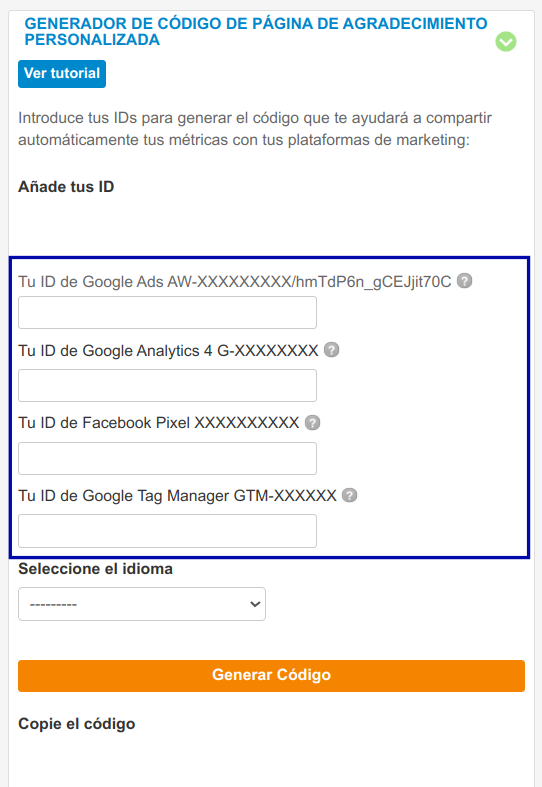Click the Seleccione el idioma label
Image resolution: width=542 pixels, height=787 pixels.
95,569
